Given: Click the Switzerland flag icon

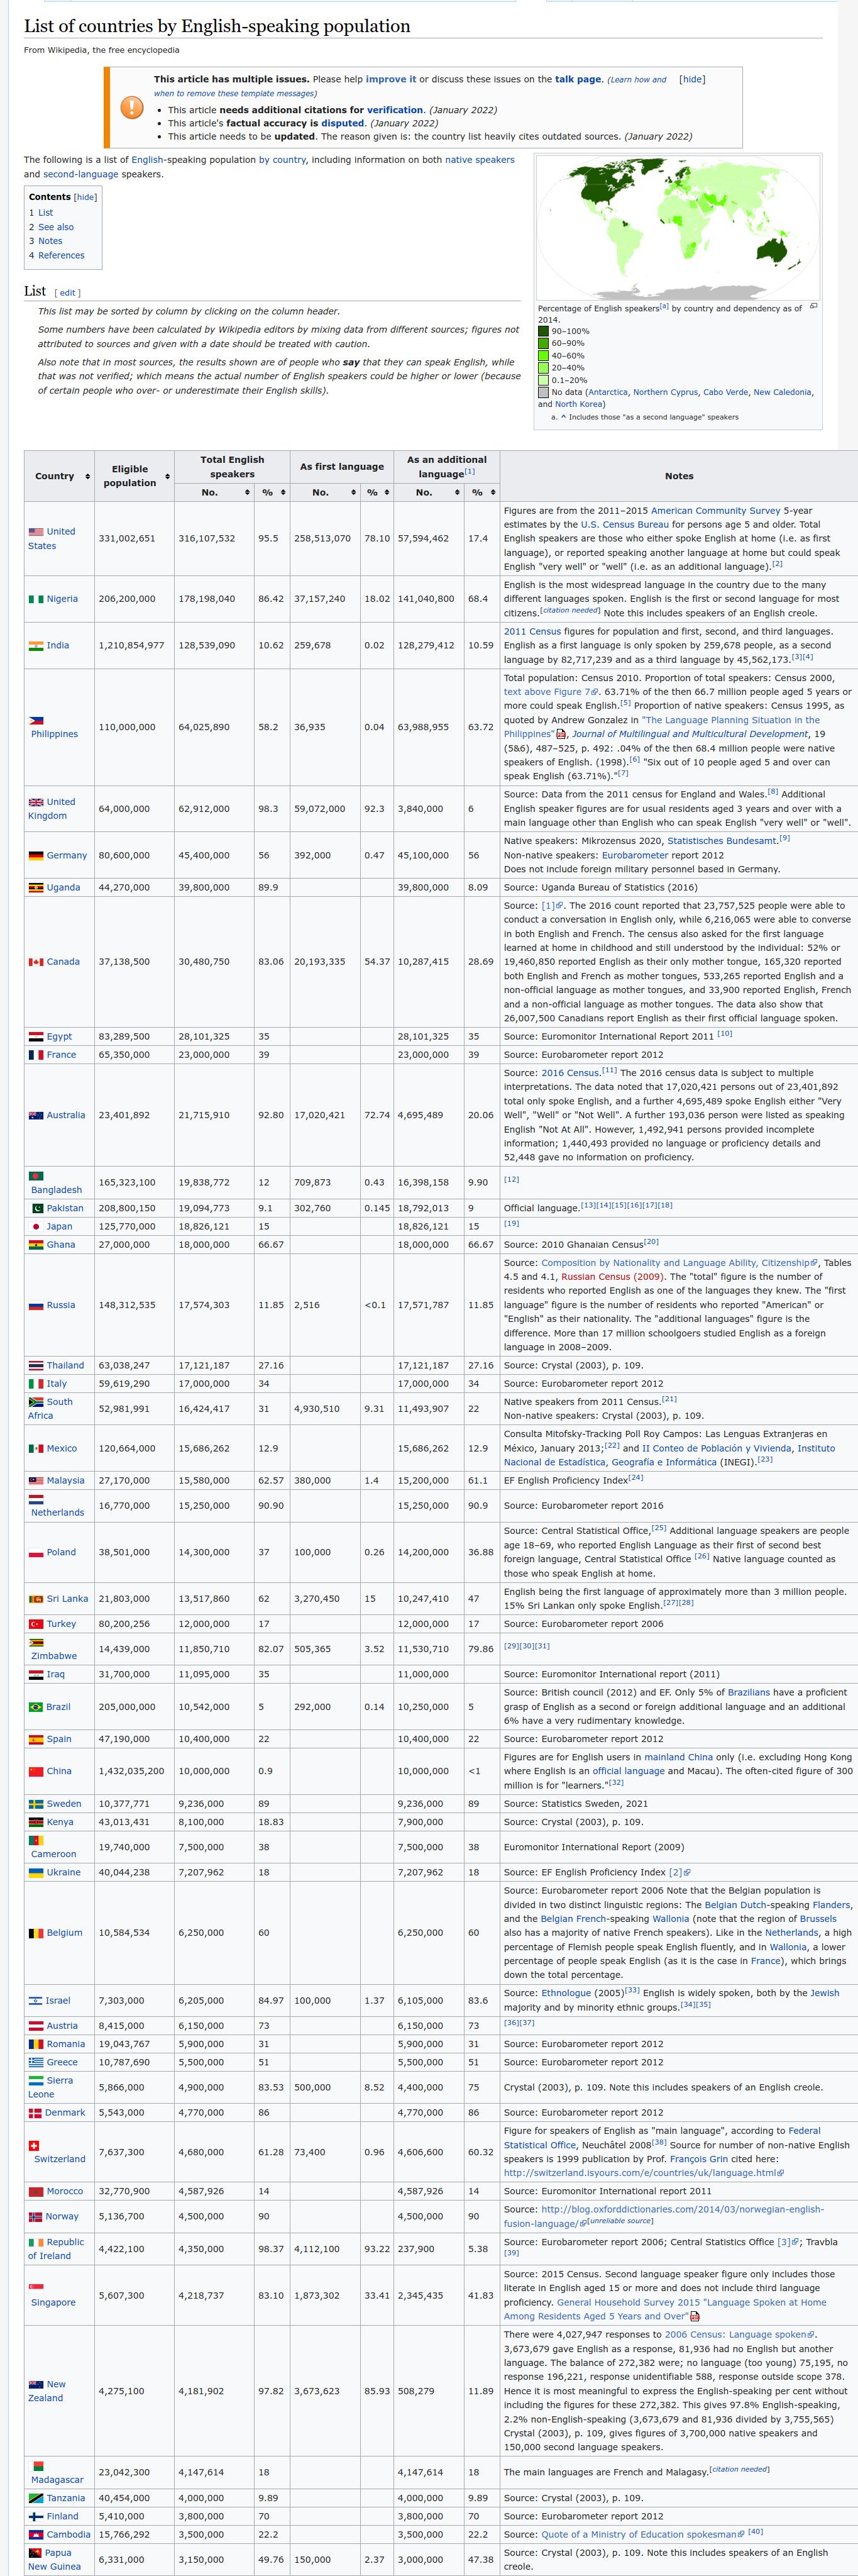Looking at the screenshot, I should coord(34,2145).
